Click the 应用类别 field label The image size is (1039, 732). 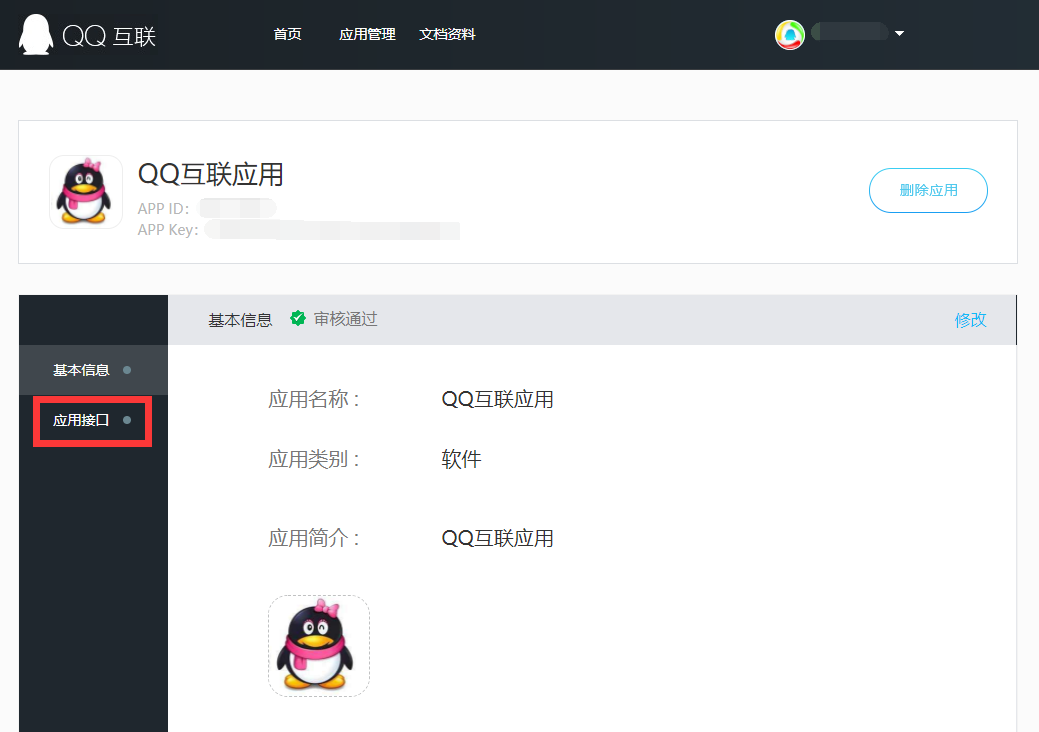coord(314,459)
